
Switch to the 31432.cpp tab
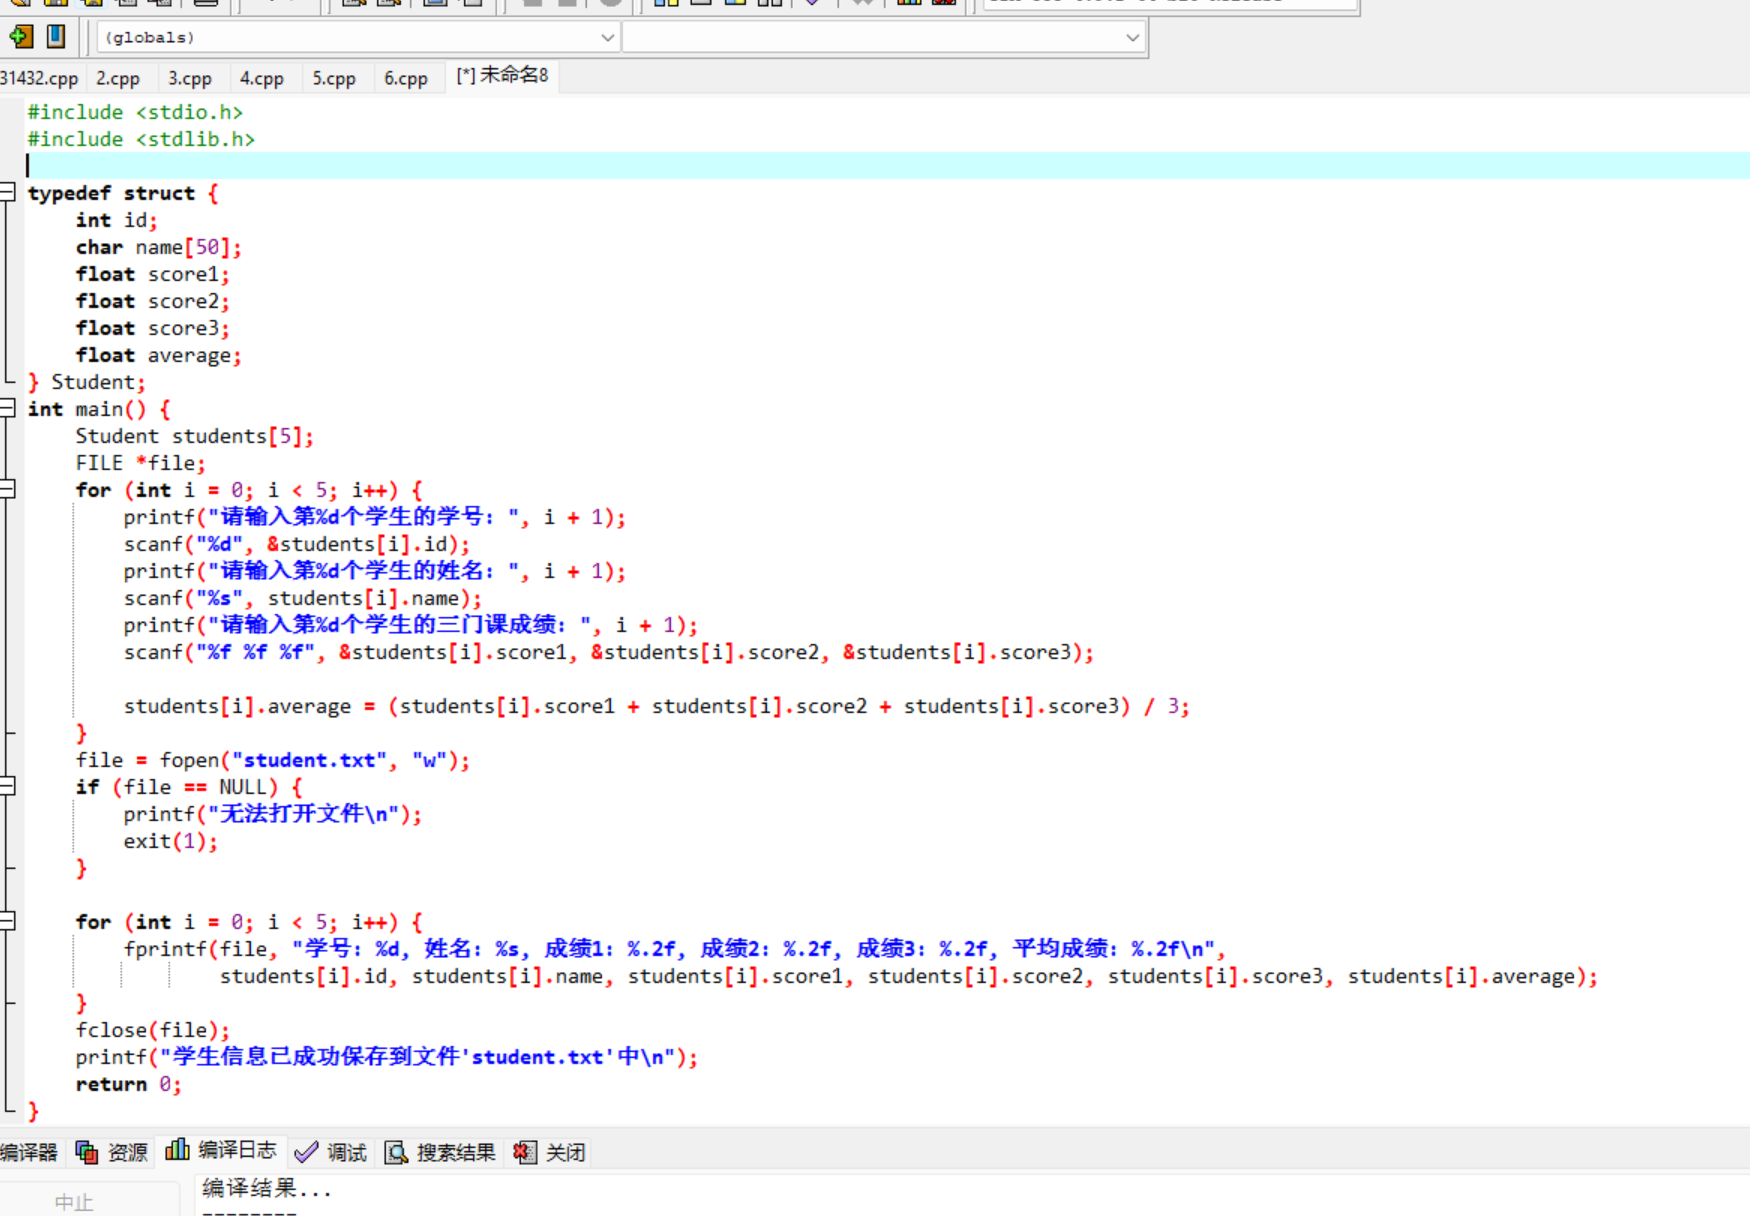[39, 78]
